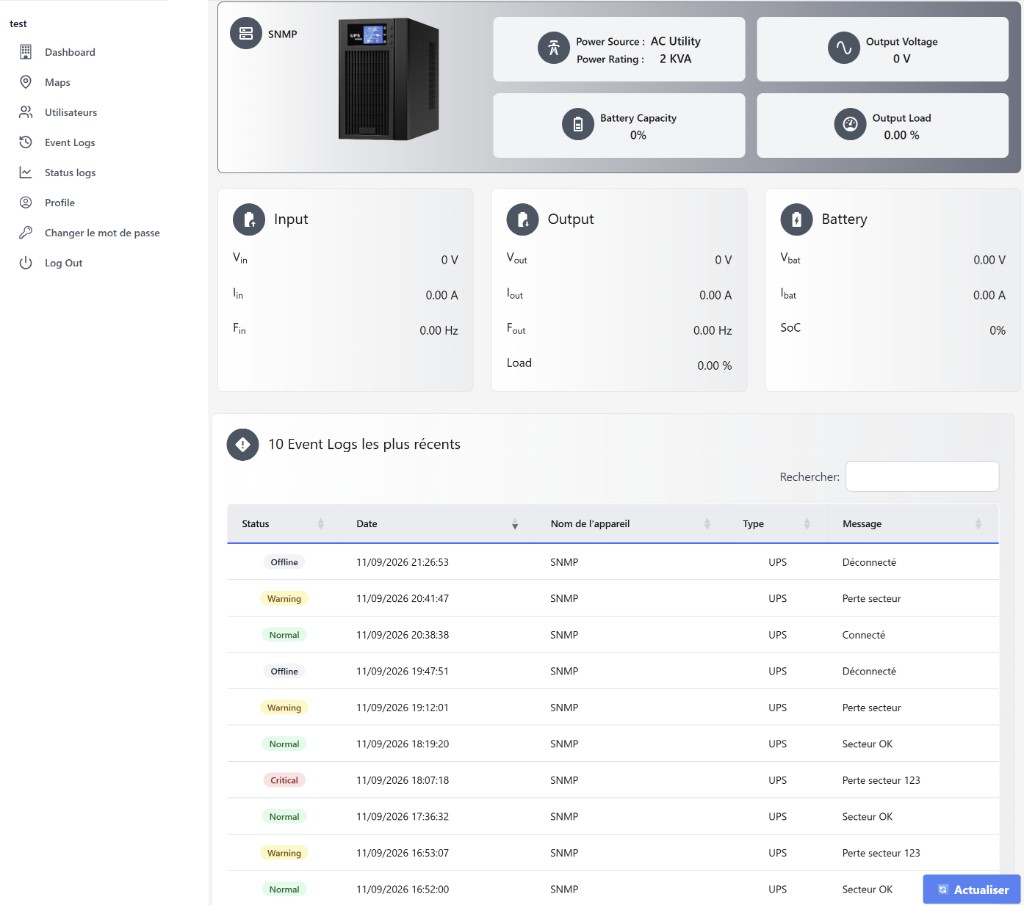Open Status logs page

point(70,172)
